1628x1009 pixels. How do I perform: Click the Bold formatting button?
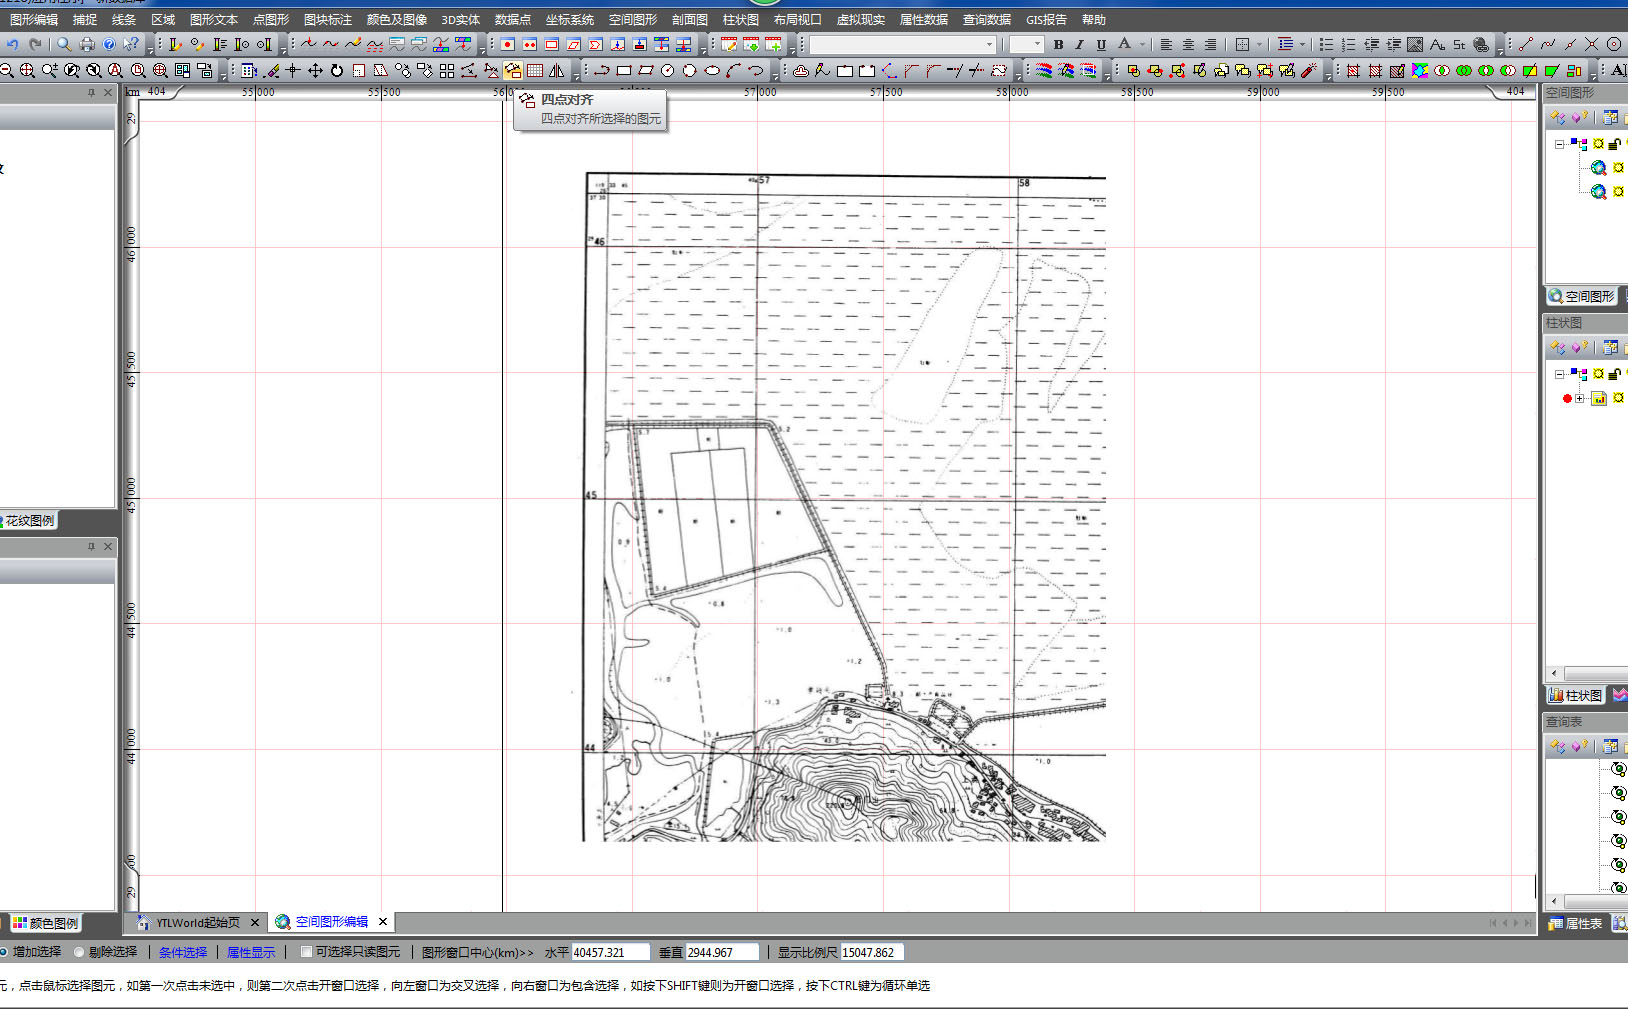(1058, 44)
